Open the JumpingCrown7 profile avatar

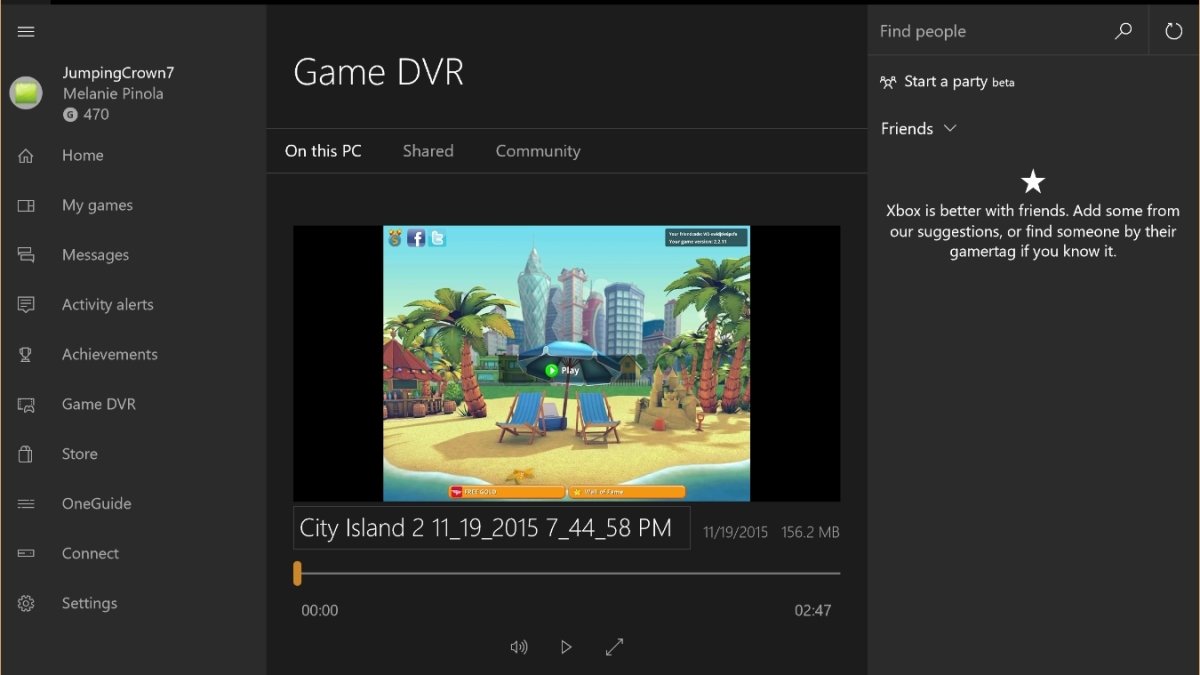(26, 93)
